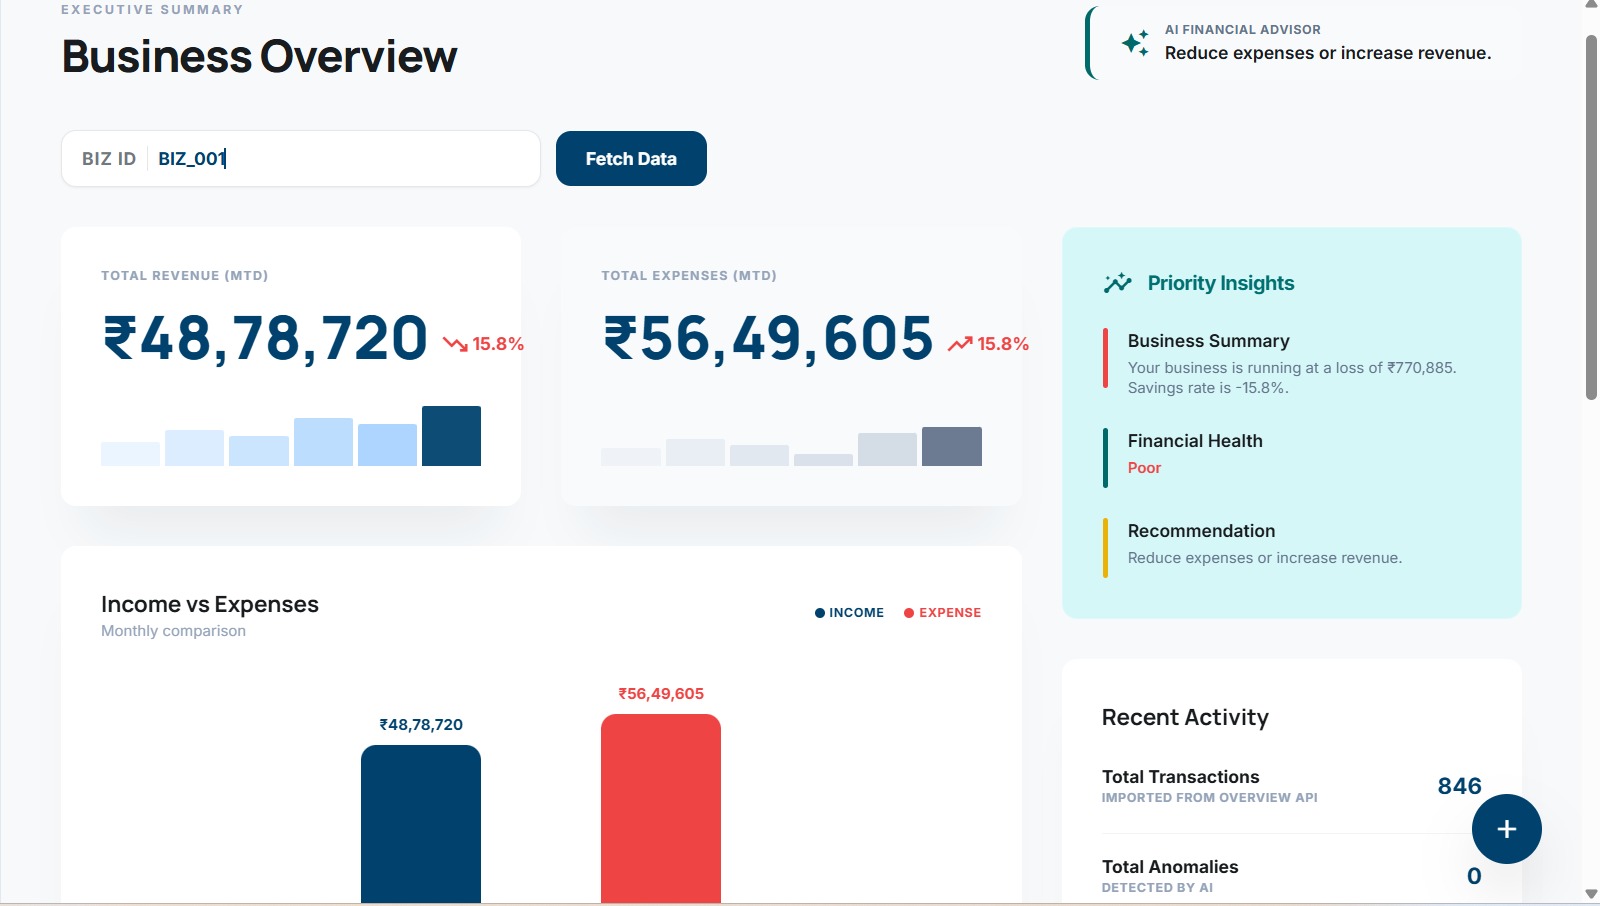Click the Total Anomalies row
Screen dimensions: 1600x906
point(1292,875)
